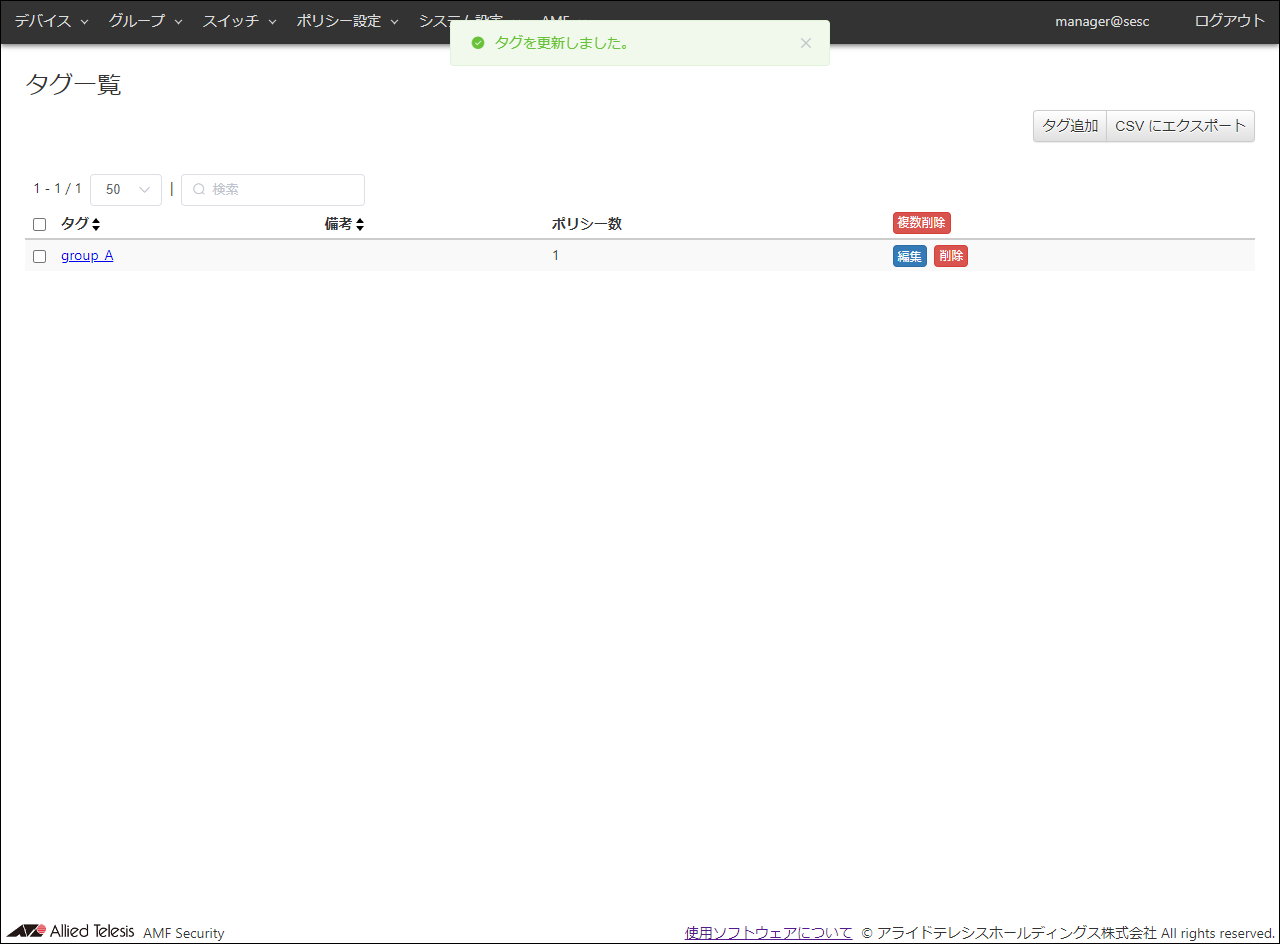Open the group_A tag link
1280x944 pixels.
pyautogui.click(x=87, y=256)
